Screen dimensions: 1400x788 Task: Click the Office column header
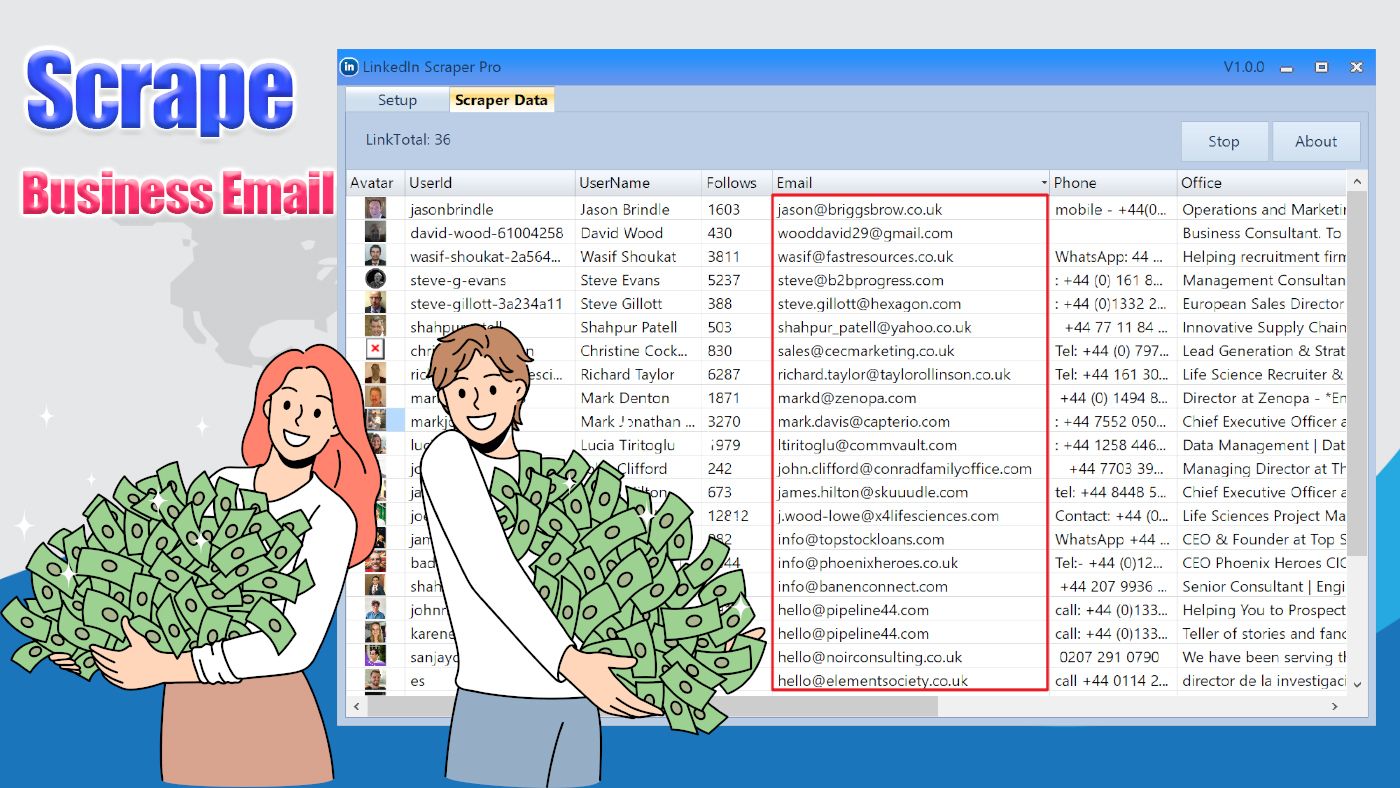click(x=1200, y=183)
